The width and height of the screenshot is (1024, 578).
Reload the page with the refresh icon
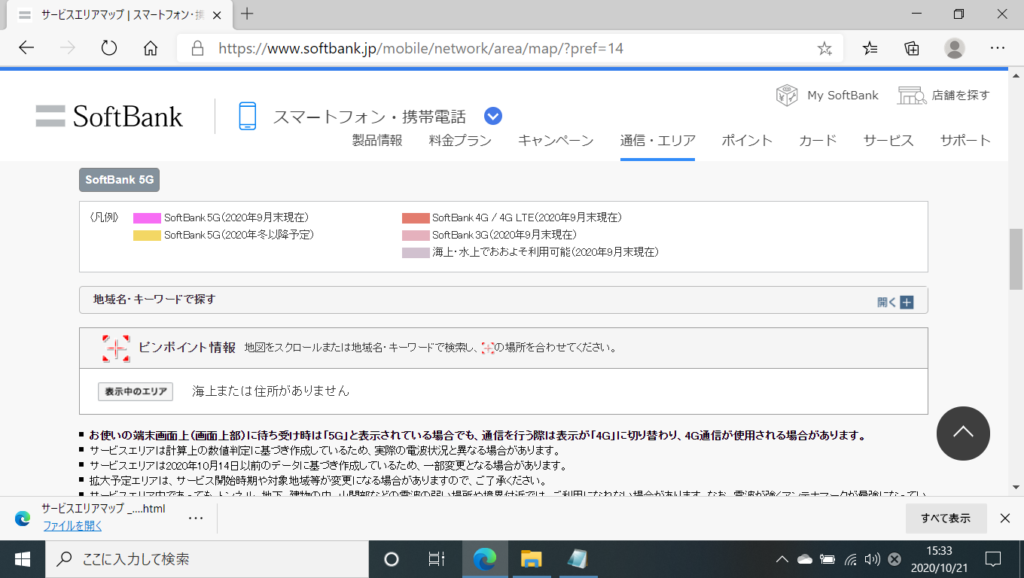[109, 48]
